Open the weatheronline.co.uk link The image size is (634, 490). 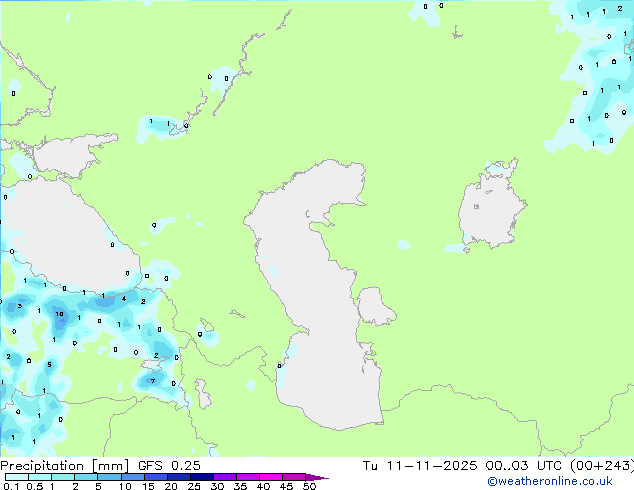[550, 481]
